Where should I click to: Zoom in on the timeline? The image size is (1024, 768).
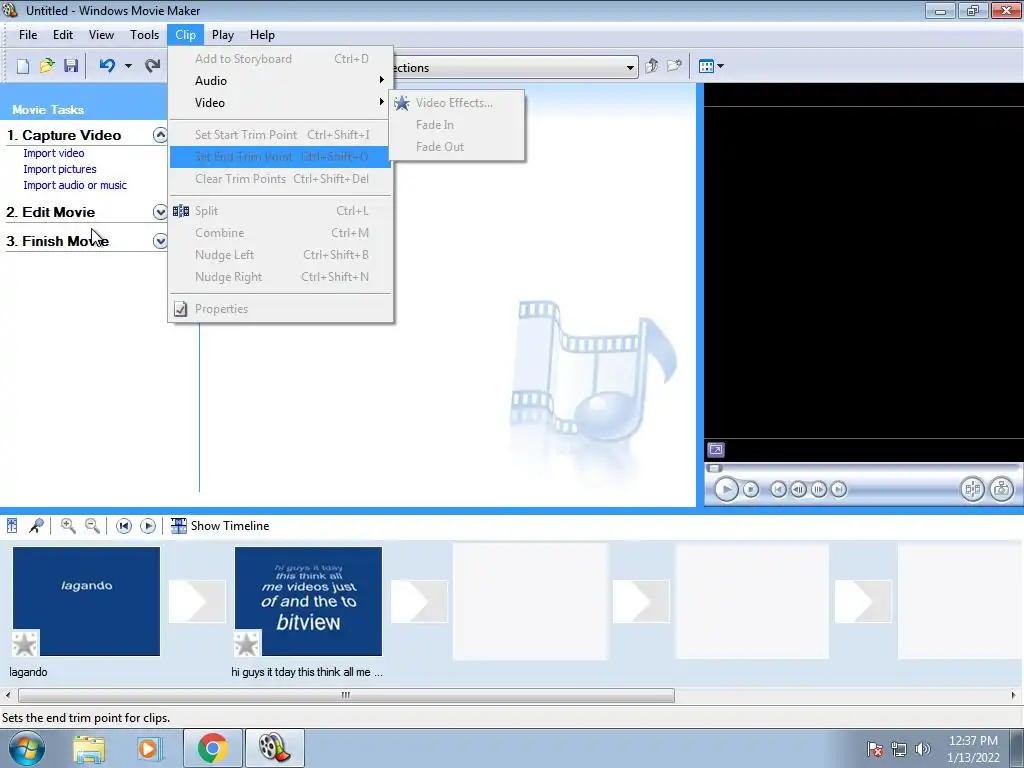tap(68, 526)
